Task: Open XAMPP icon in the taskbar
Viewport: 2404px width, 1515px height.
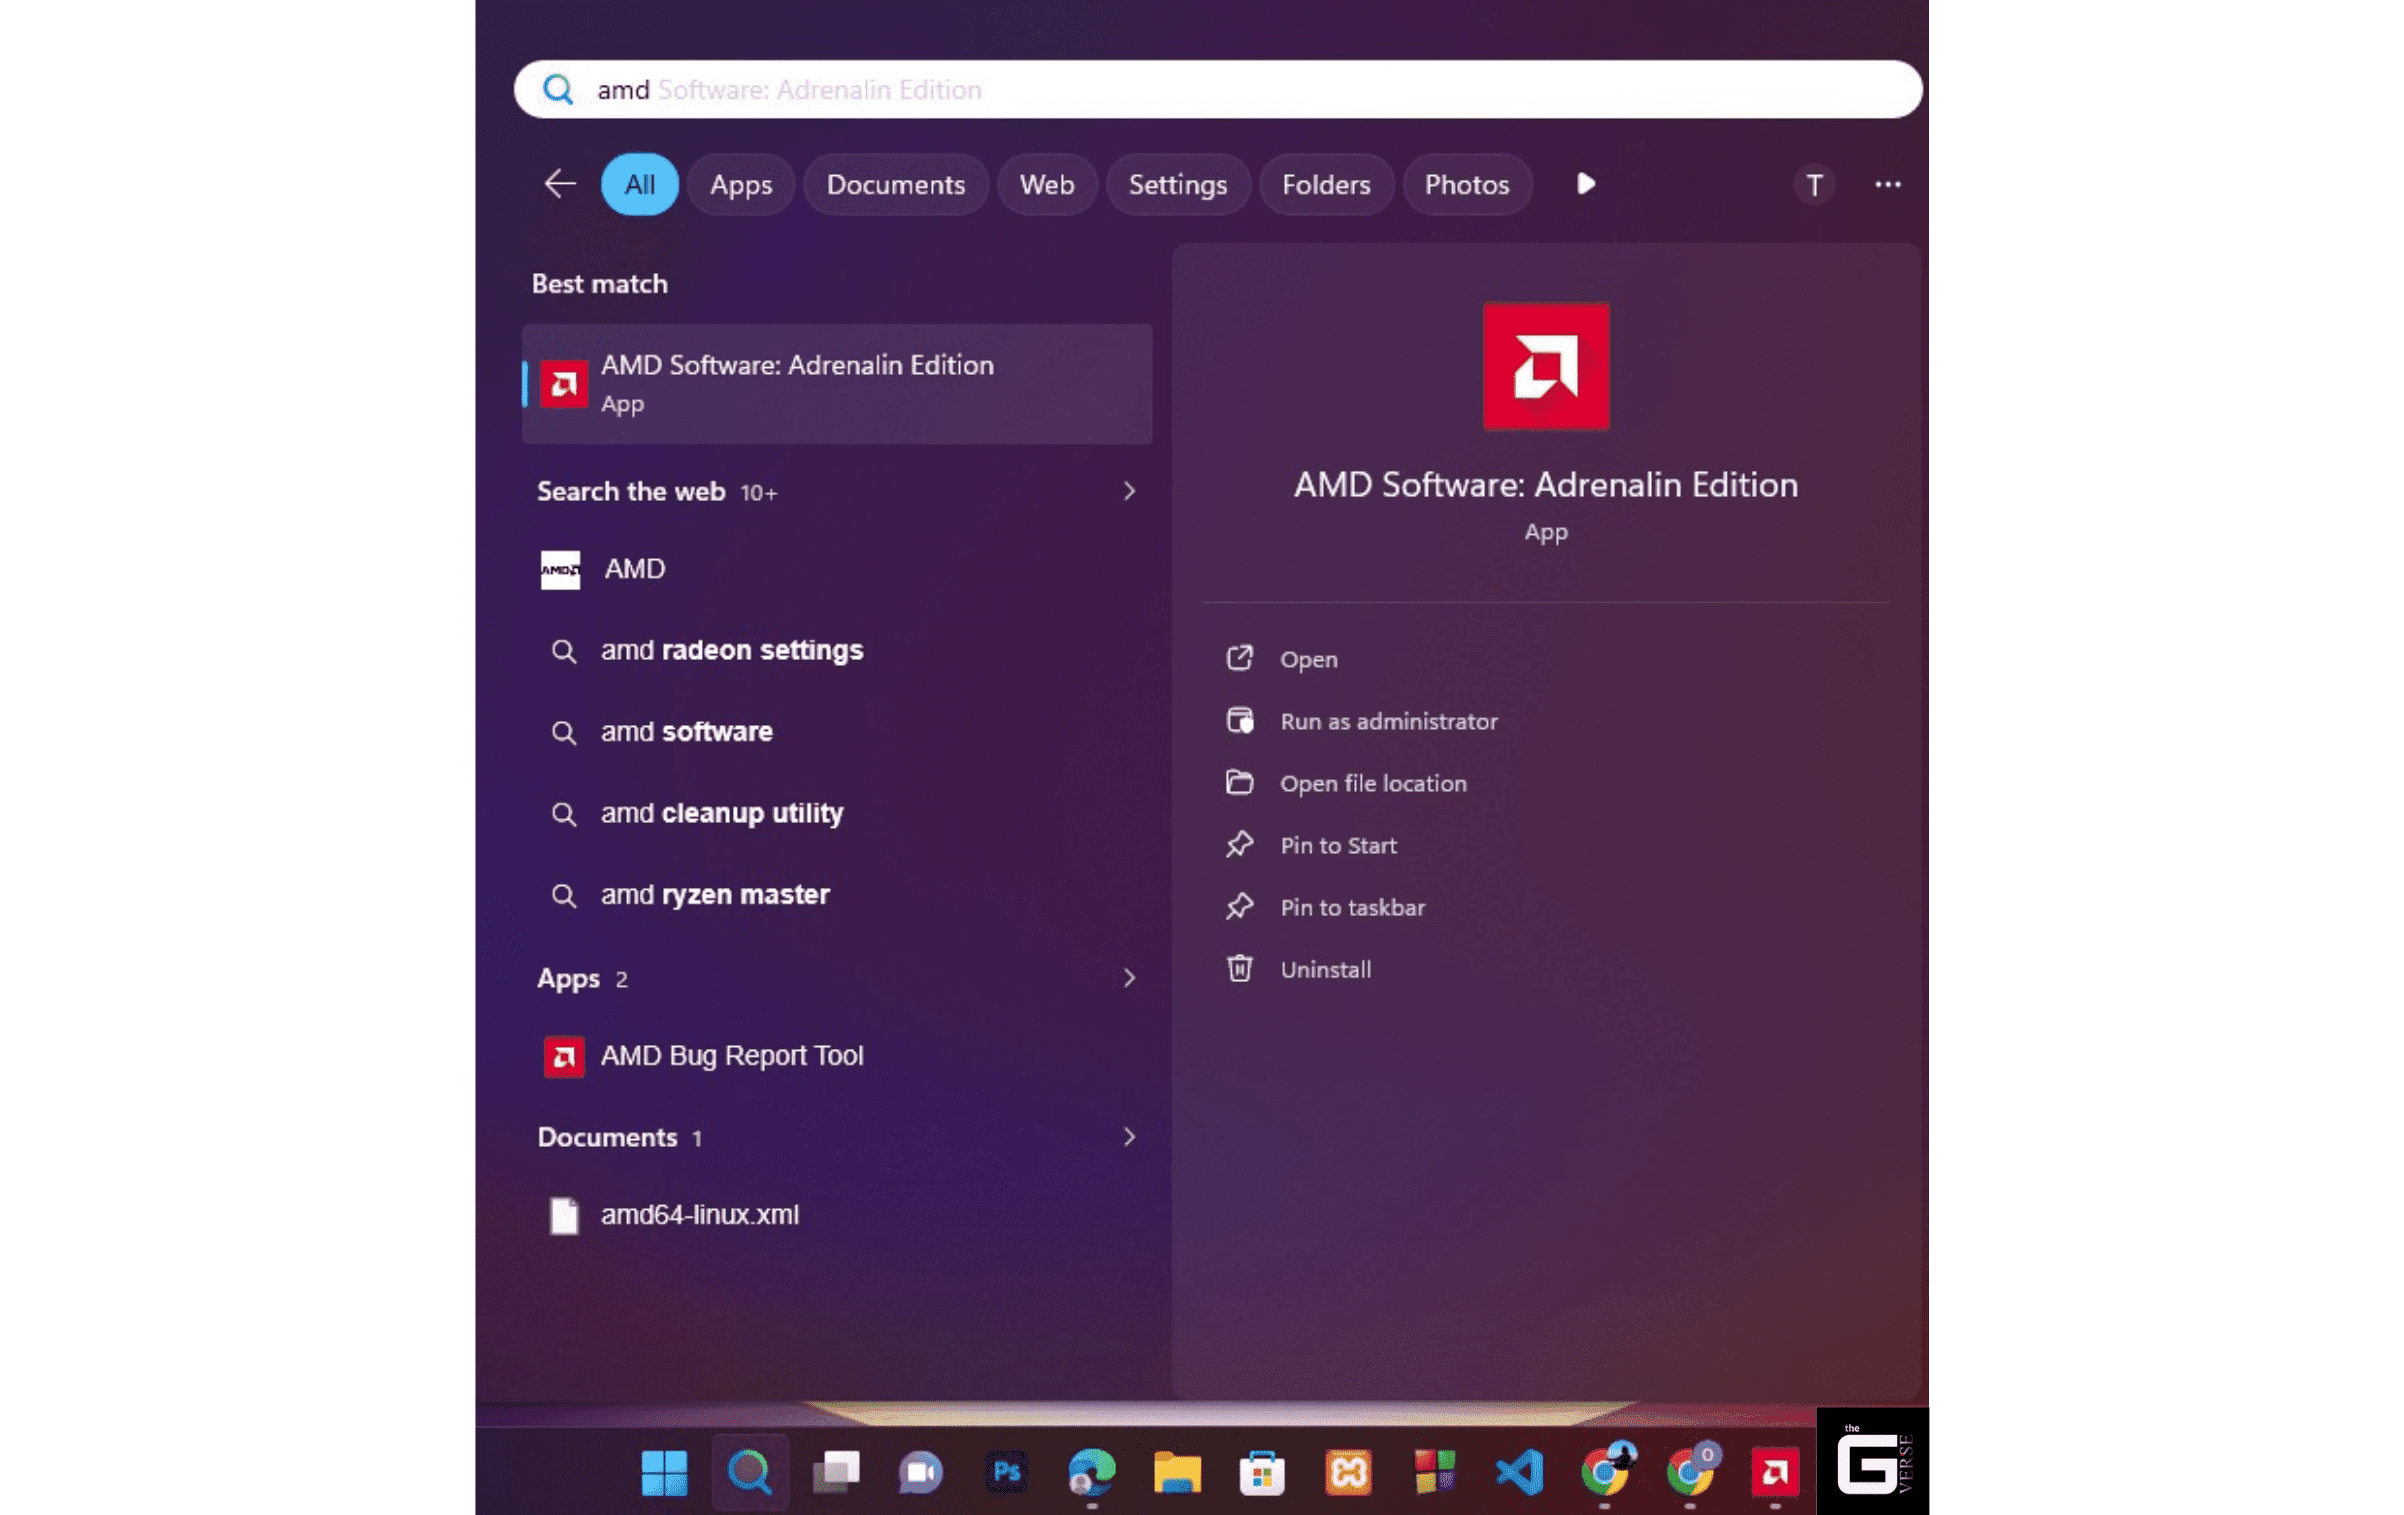Action: (x=1348, y=1471)
